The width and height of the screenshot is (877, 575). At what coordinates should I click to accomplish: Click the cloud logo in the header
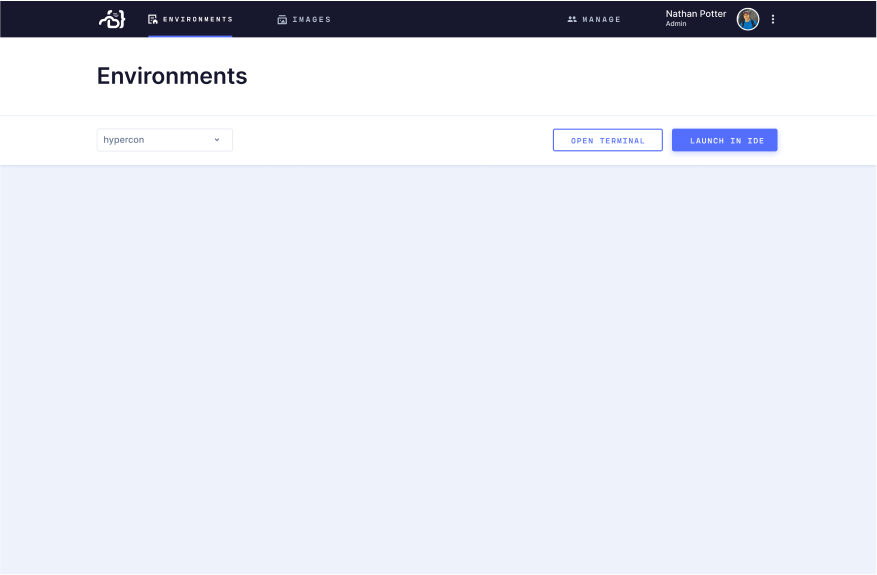tap(112, 19)
